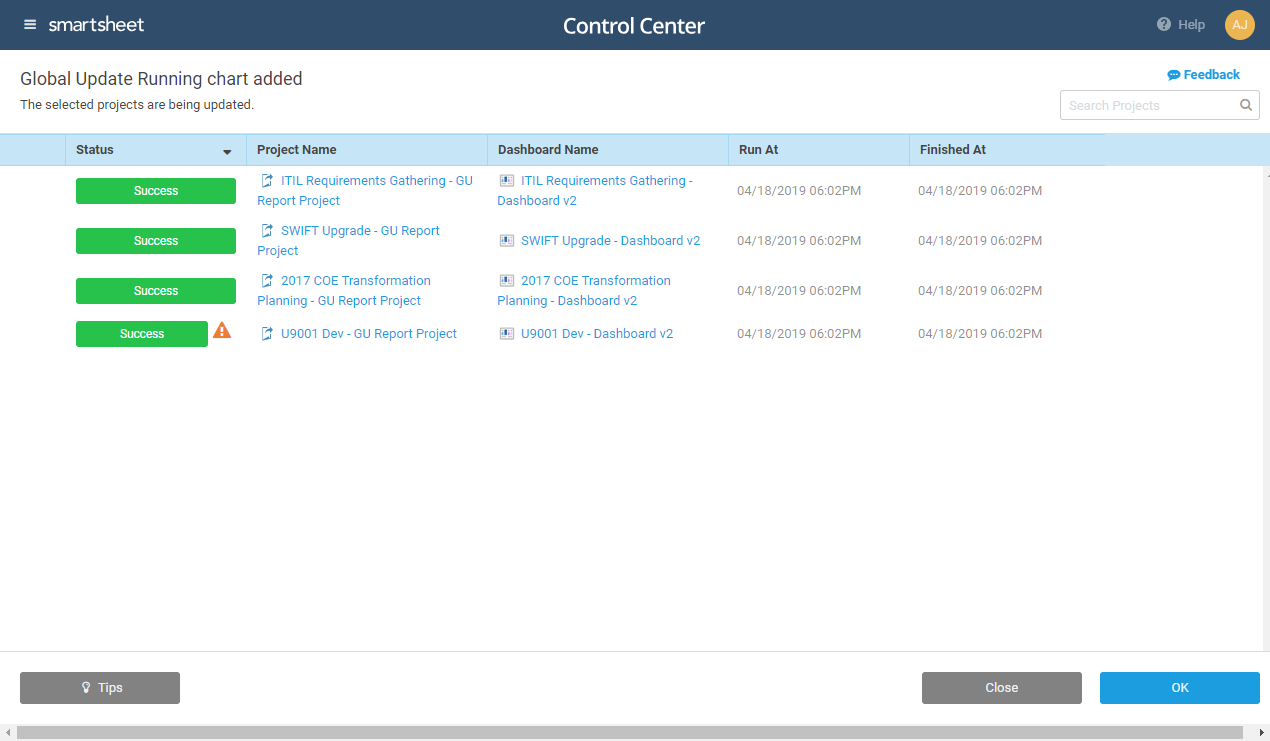Click the horizontal scrollbar thumb at bottom
This screenshot has width=1270, height=741.
(630, 733)
